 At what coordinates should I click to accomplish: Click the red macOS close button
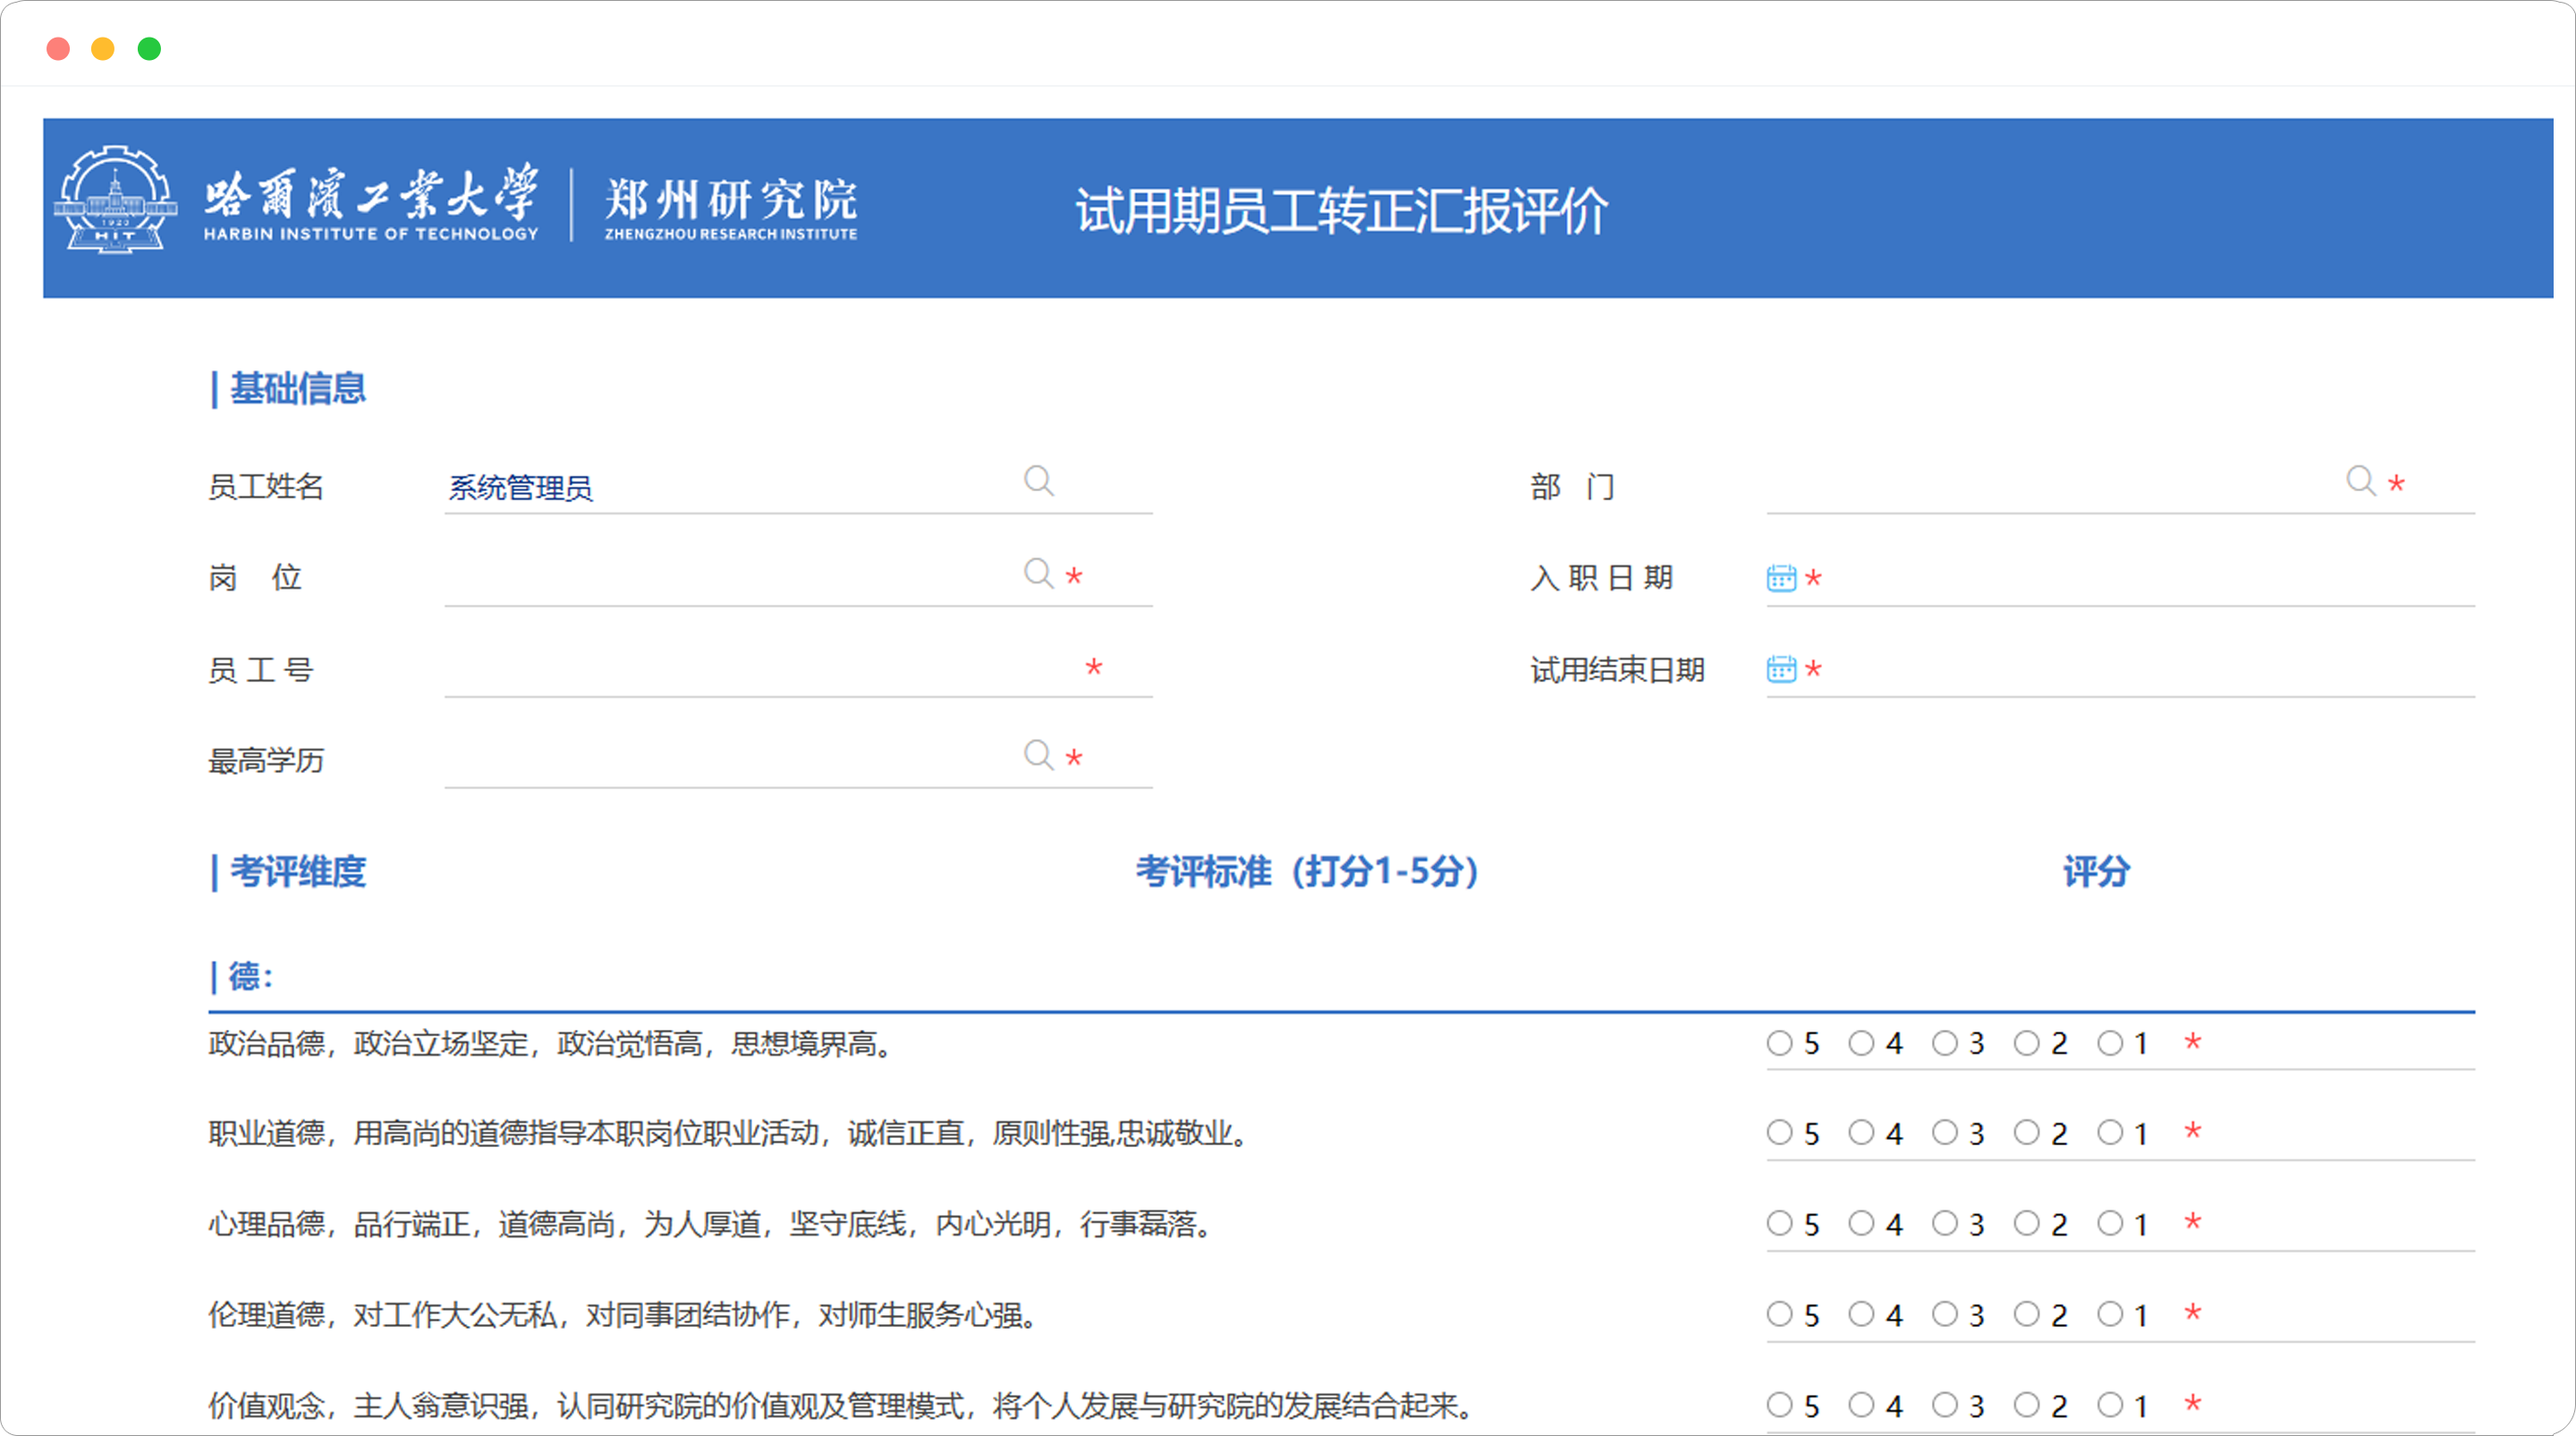tap(58, 48)
